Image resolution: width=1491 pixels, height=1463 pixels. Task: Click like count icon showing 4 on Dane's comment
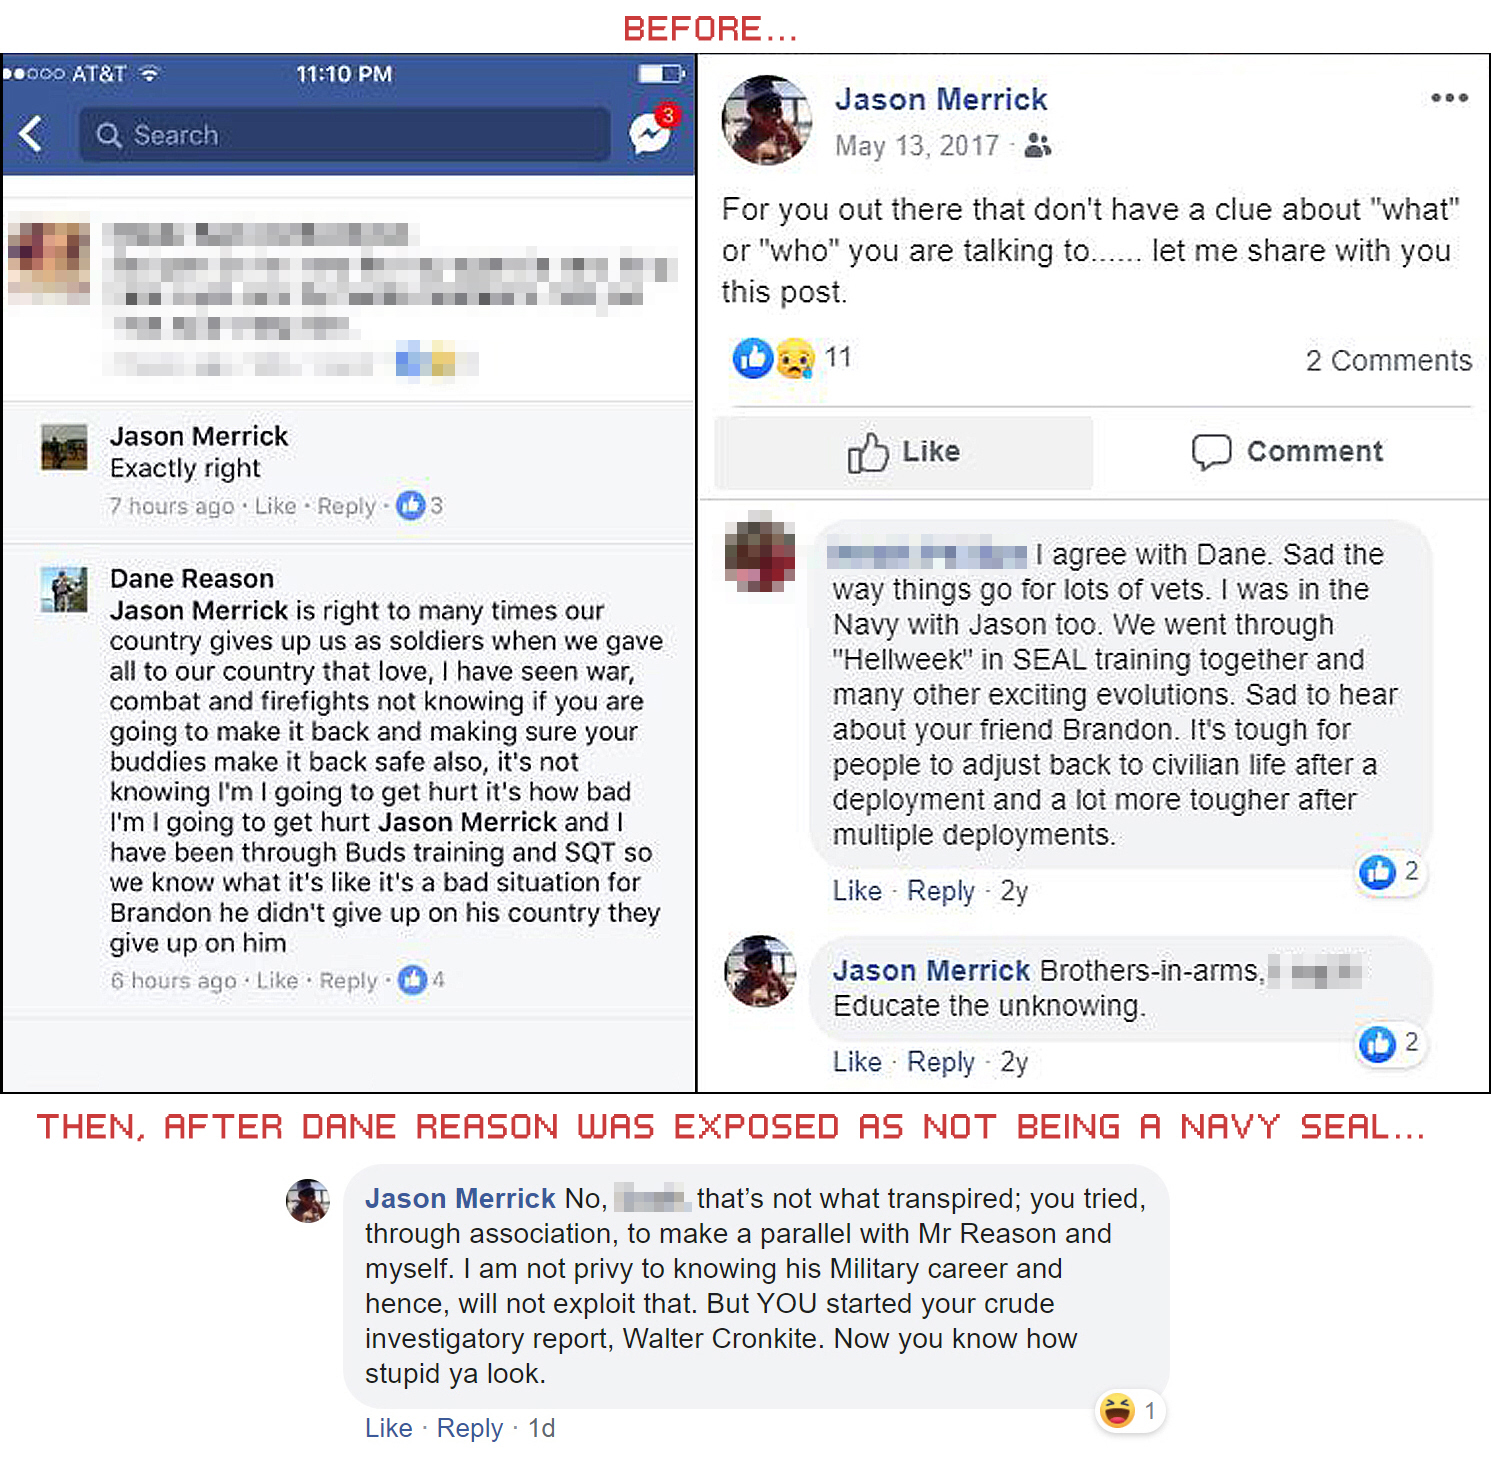click(x=421, y=980)
